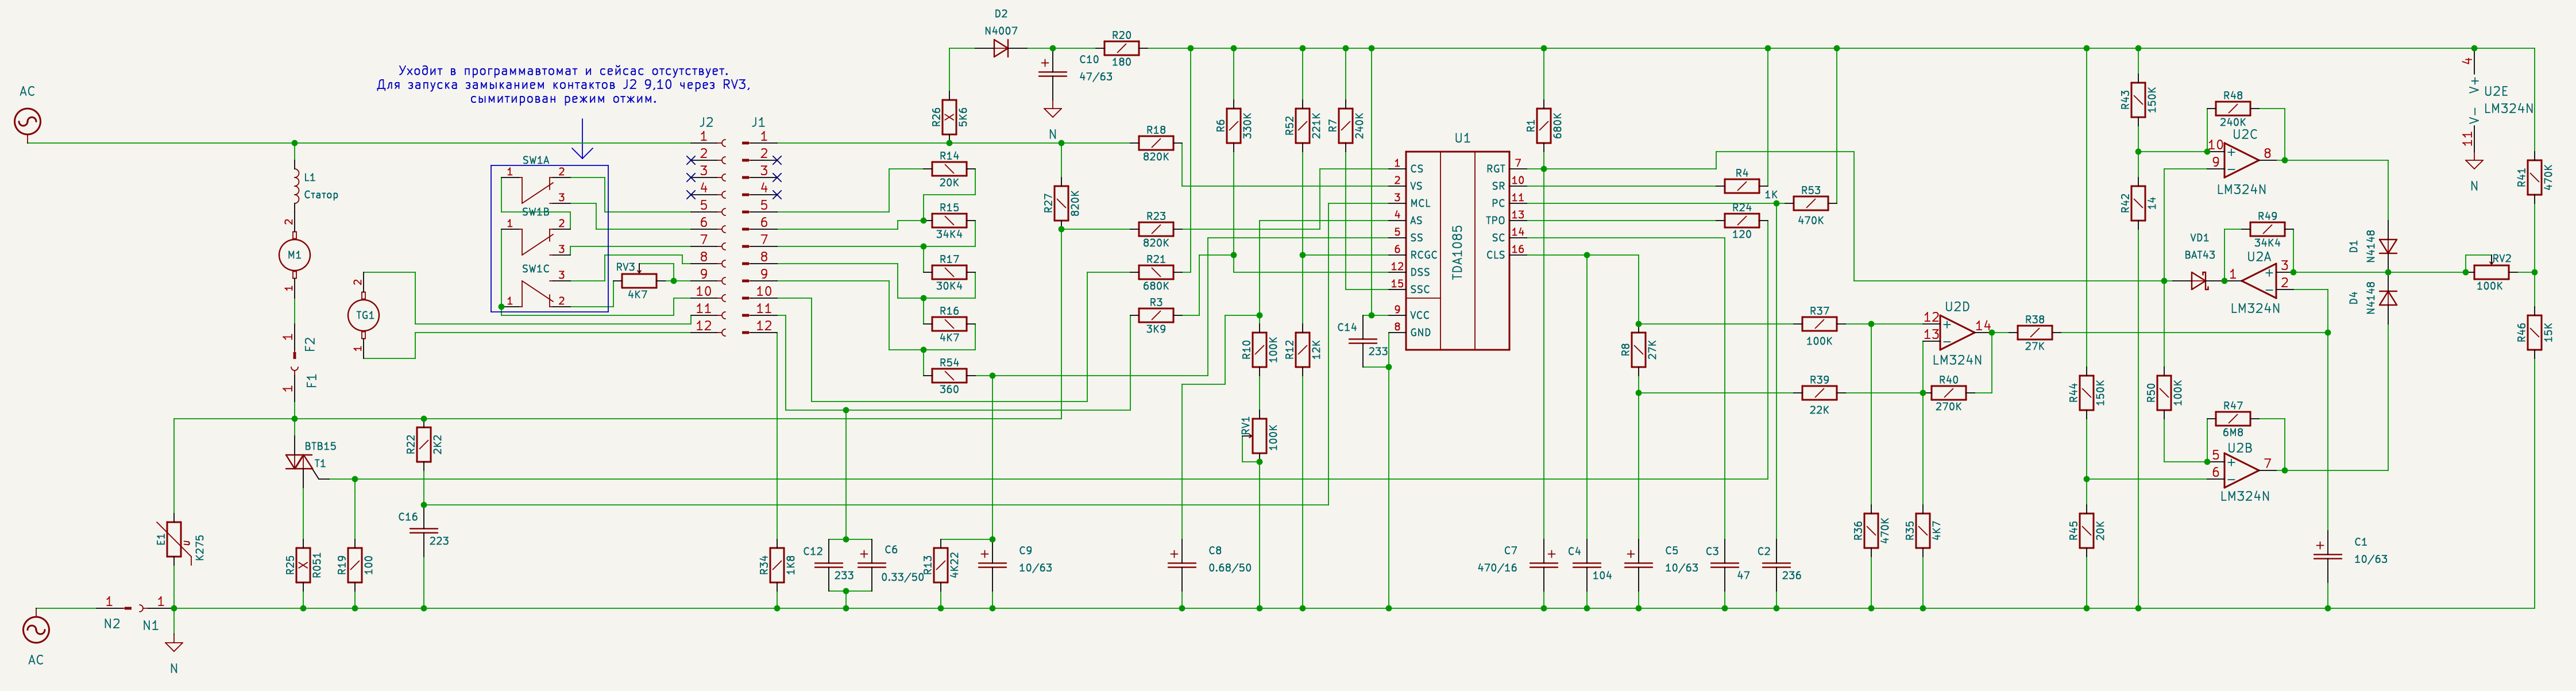2576x691 pixels.
Task: Click the R27 820K vertical resistor
Action: pos(1061,203)
